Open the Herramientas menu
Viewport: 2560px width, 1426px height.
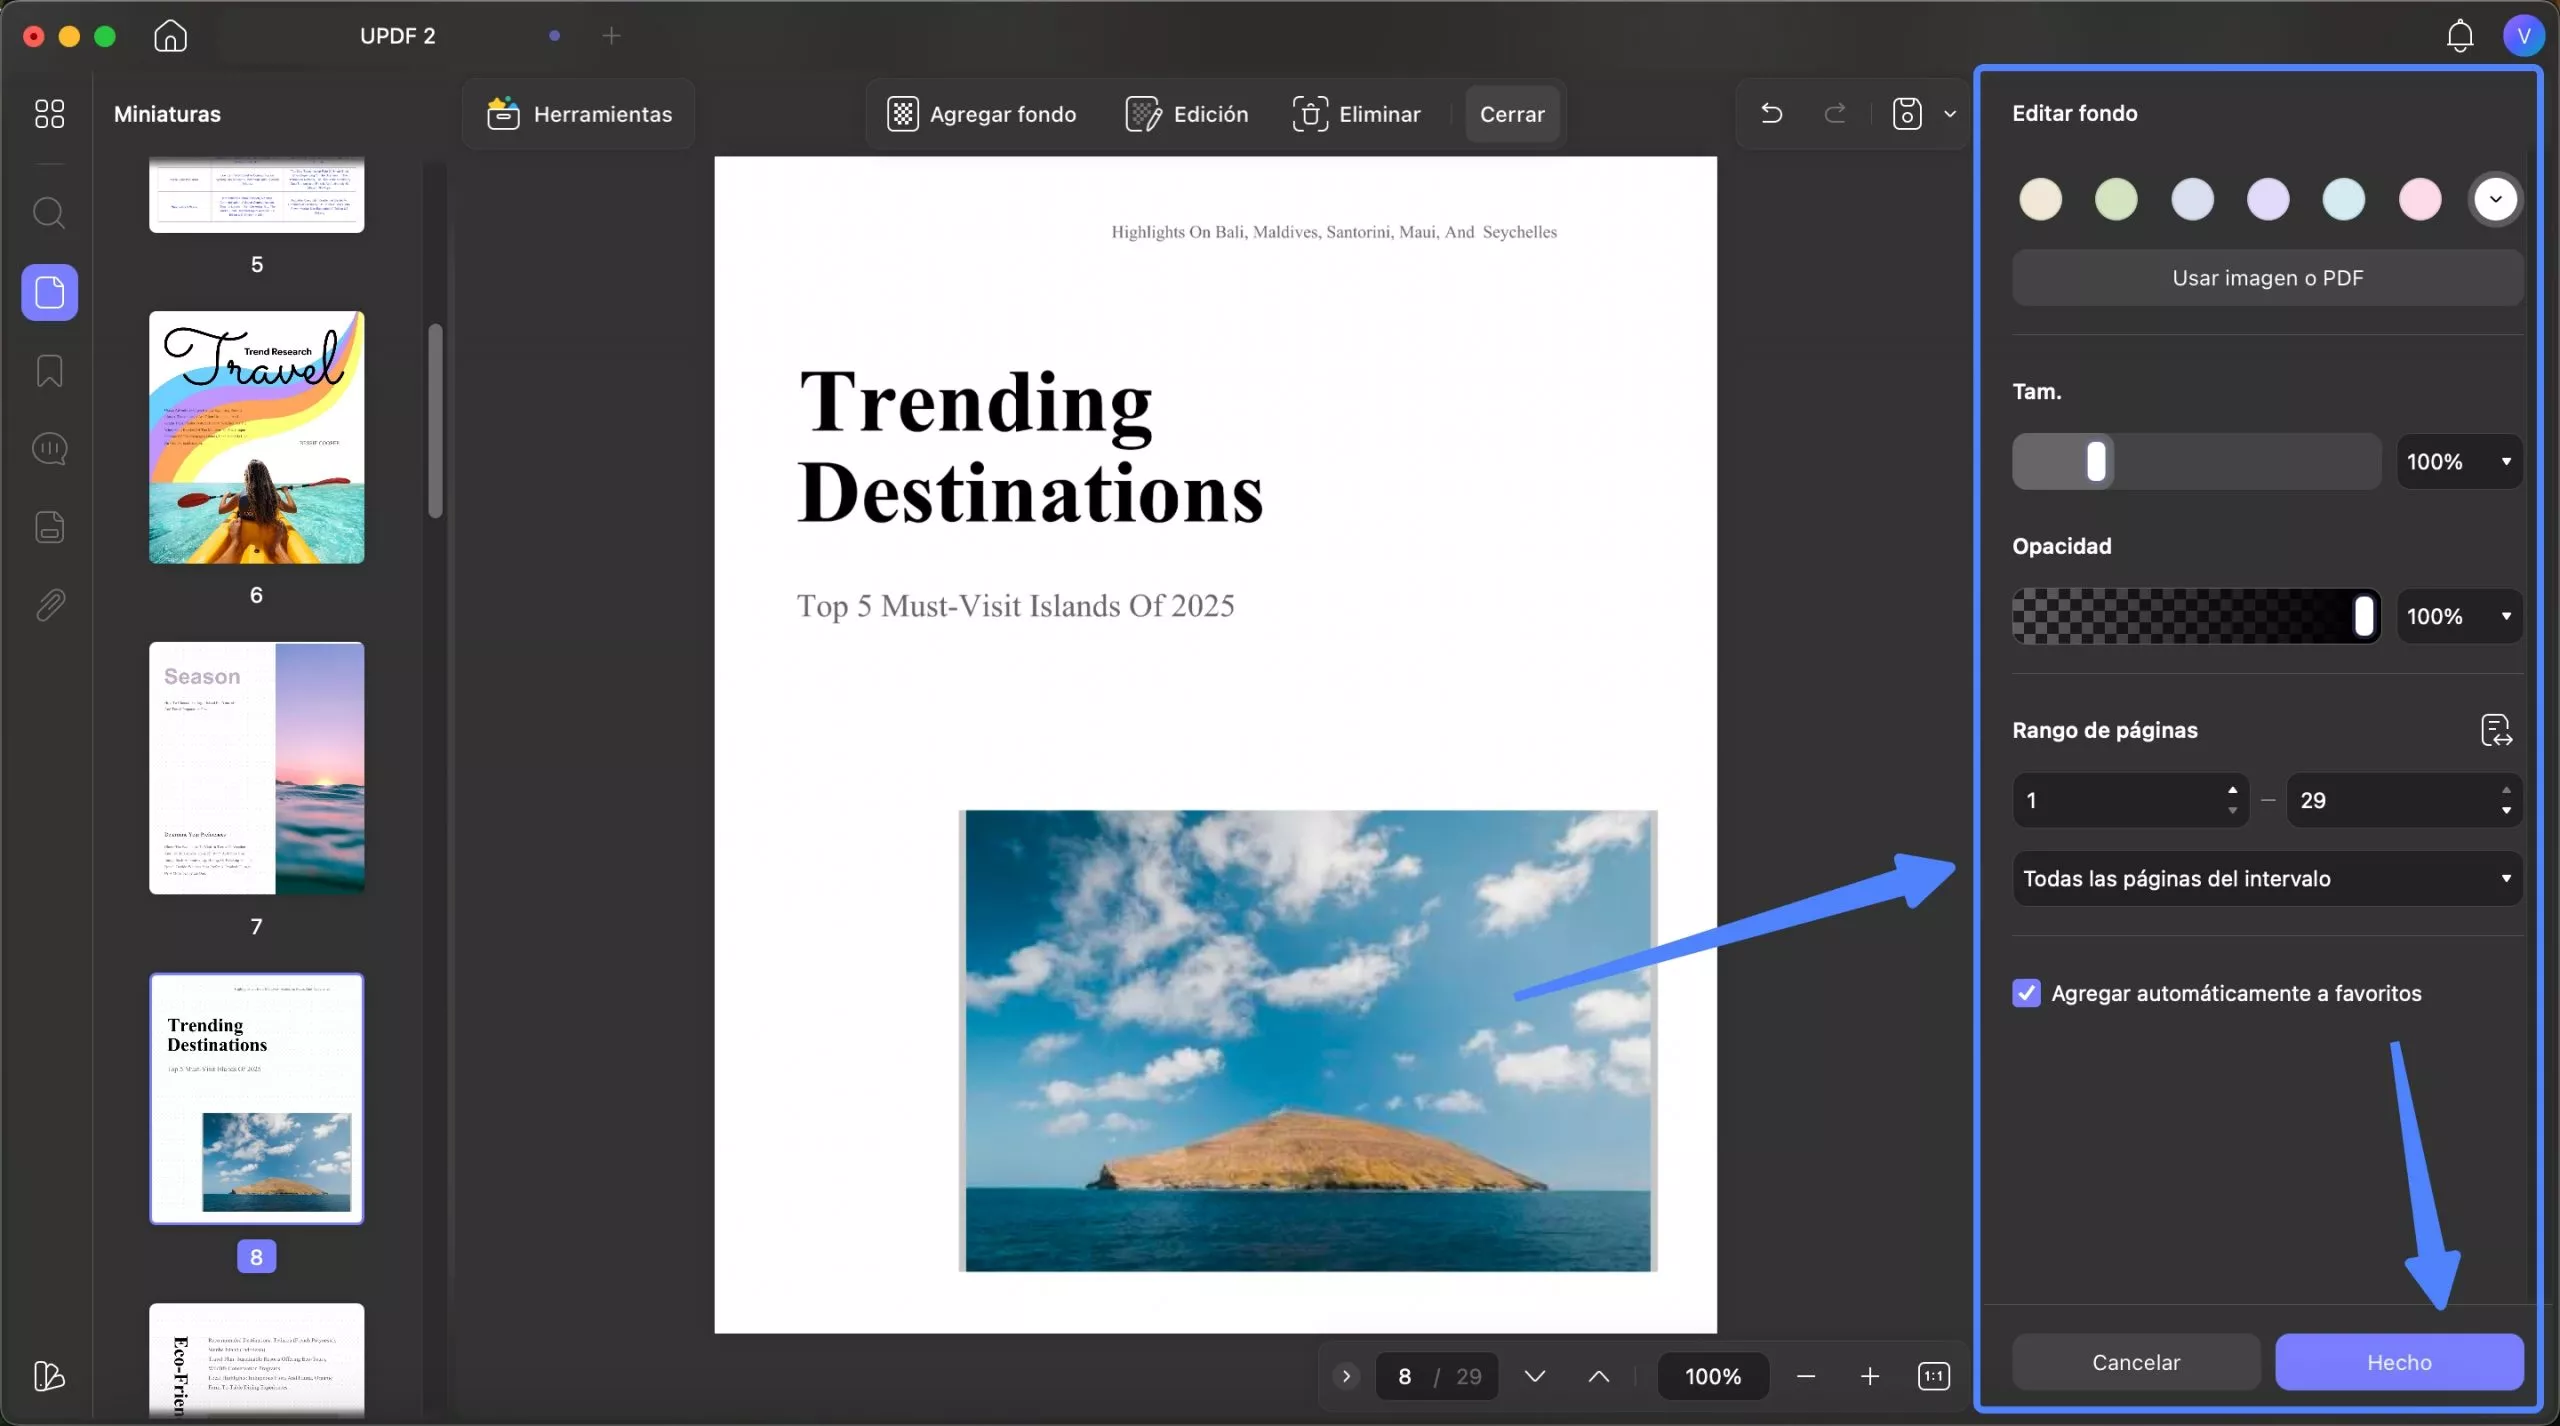tap(579, 114)
